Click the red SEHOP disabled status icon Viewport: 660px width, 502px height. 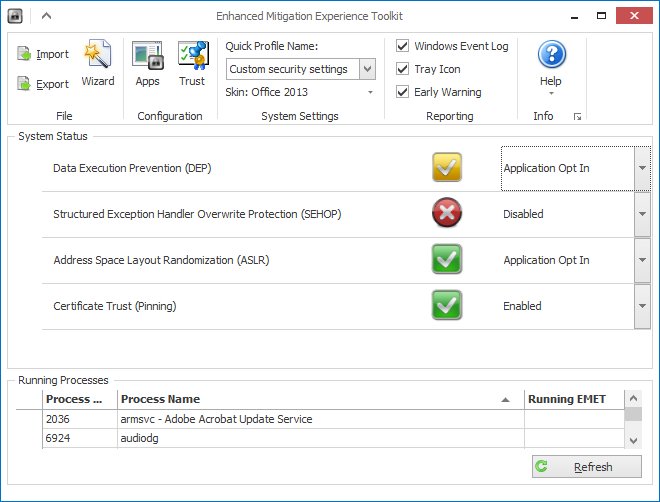coord(447,214)
